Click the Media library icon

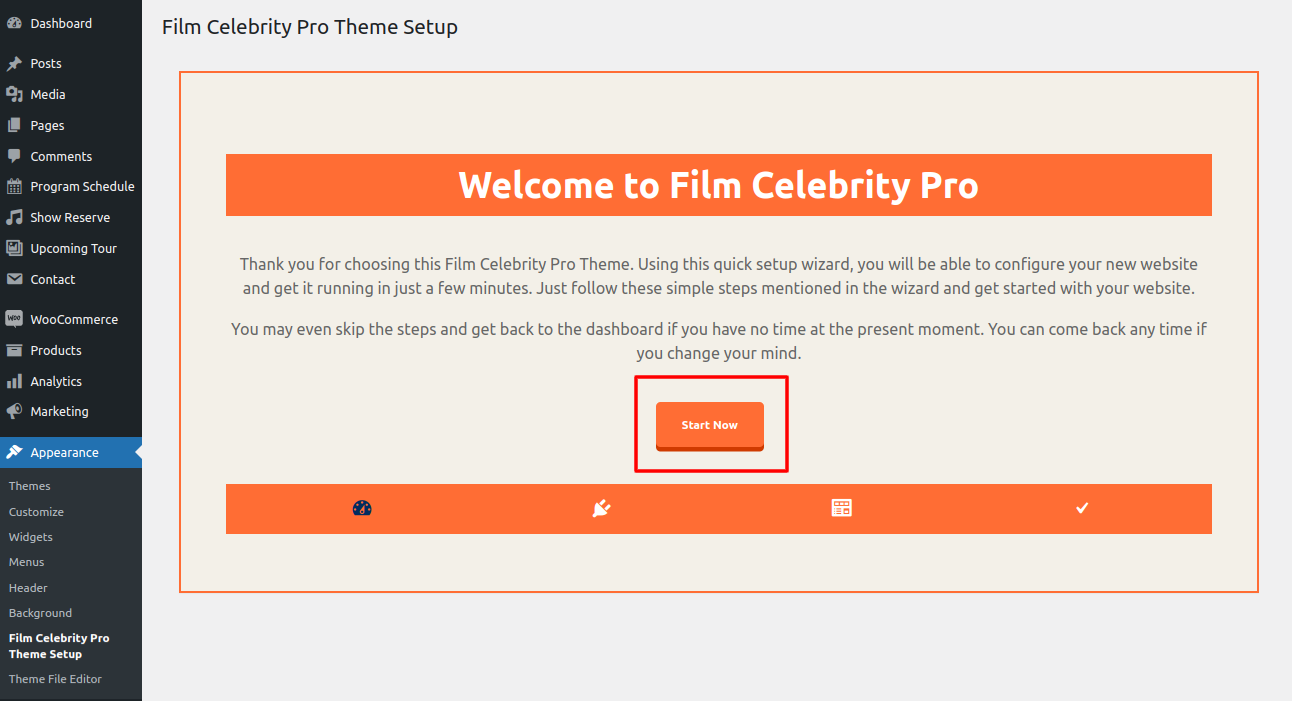pyautogui.click(x=14, y=94)
